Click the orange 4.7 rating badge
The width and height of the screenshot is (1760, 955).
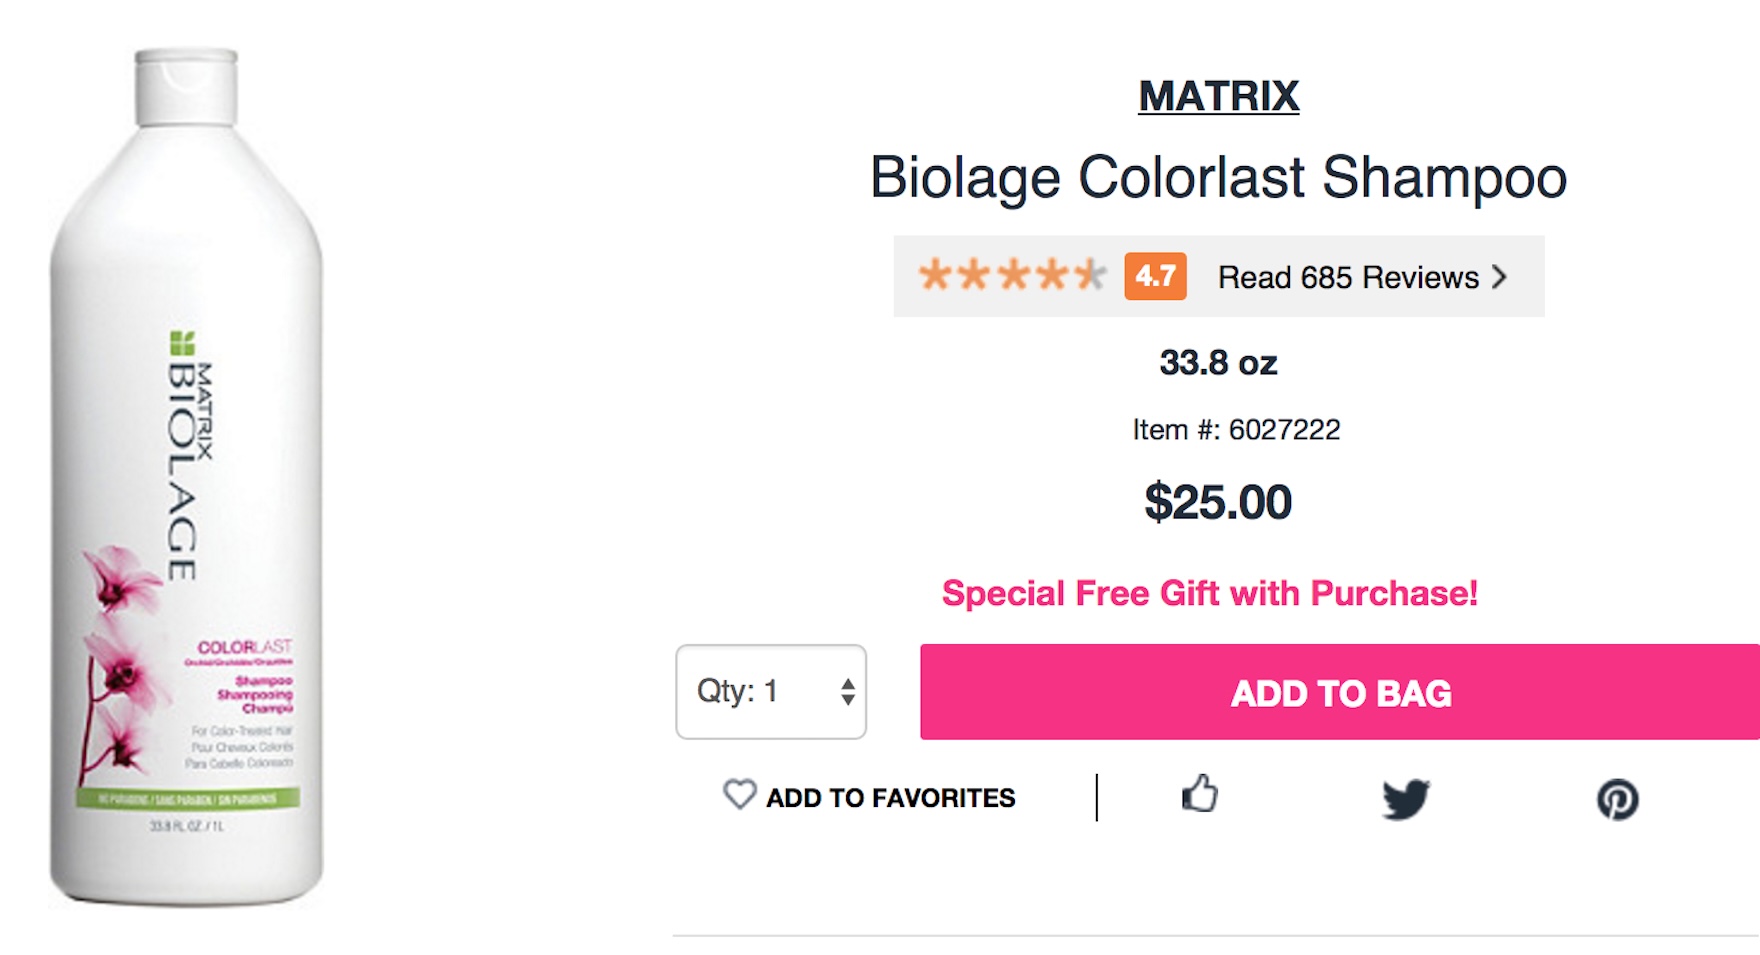click(x=1155, y=276)
